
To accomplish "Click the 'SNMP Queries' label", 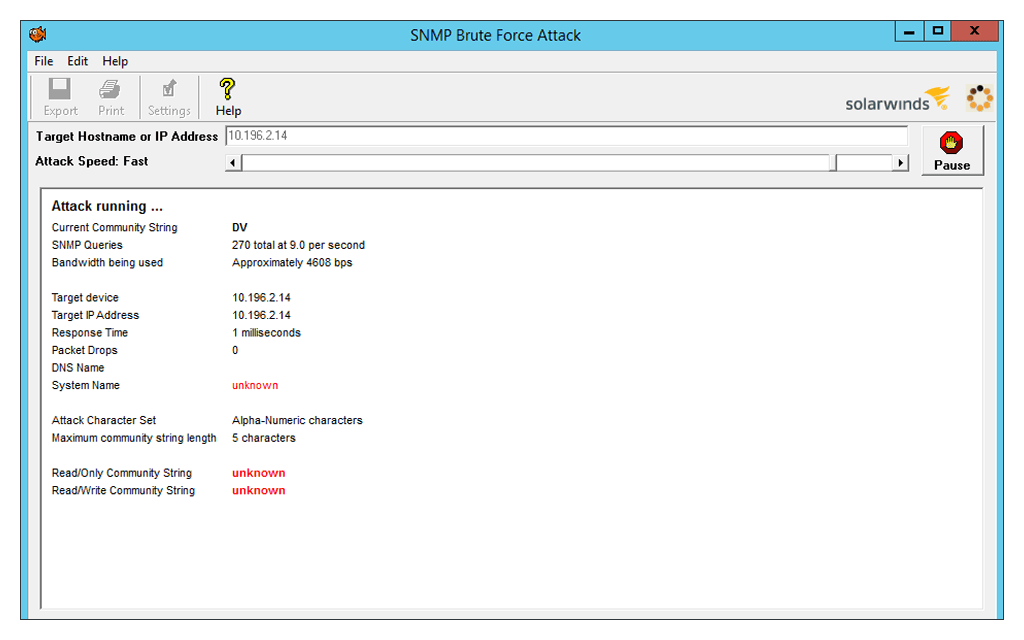I will (87, 245).
